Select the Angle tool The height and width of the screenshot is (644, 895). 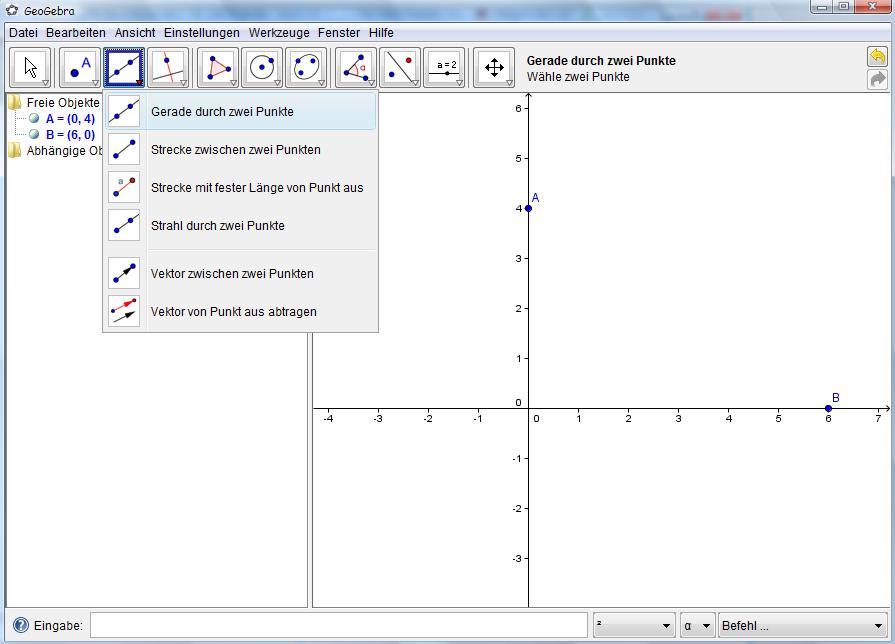356,68
